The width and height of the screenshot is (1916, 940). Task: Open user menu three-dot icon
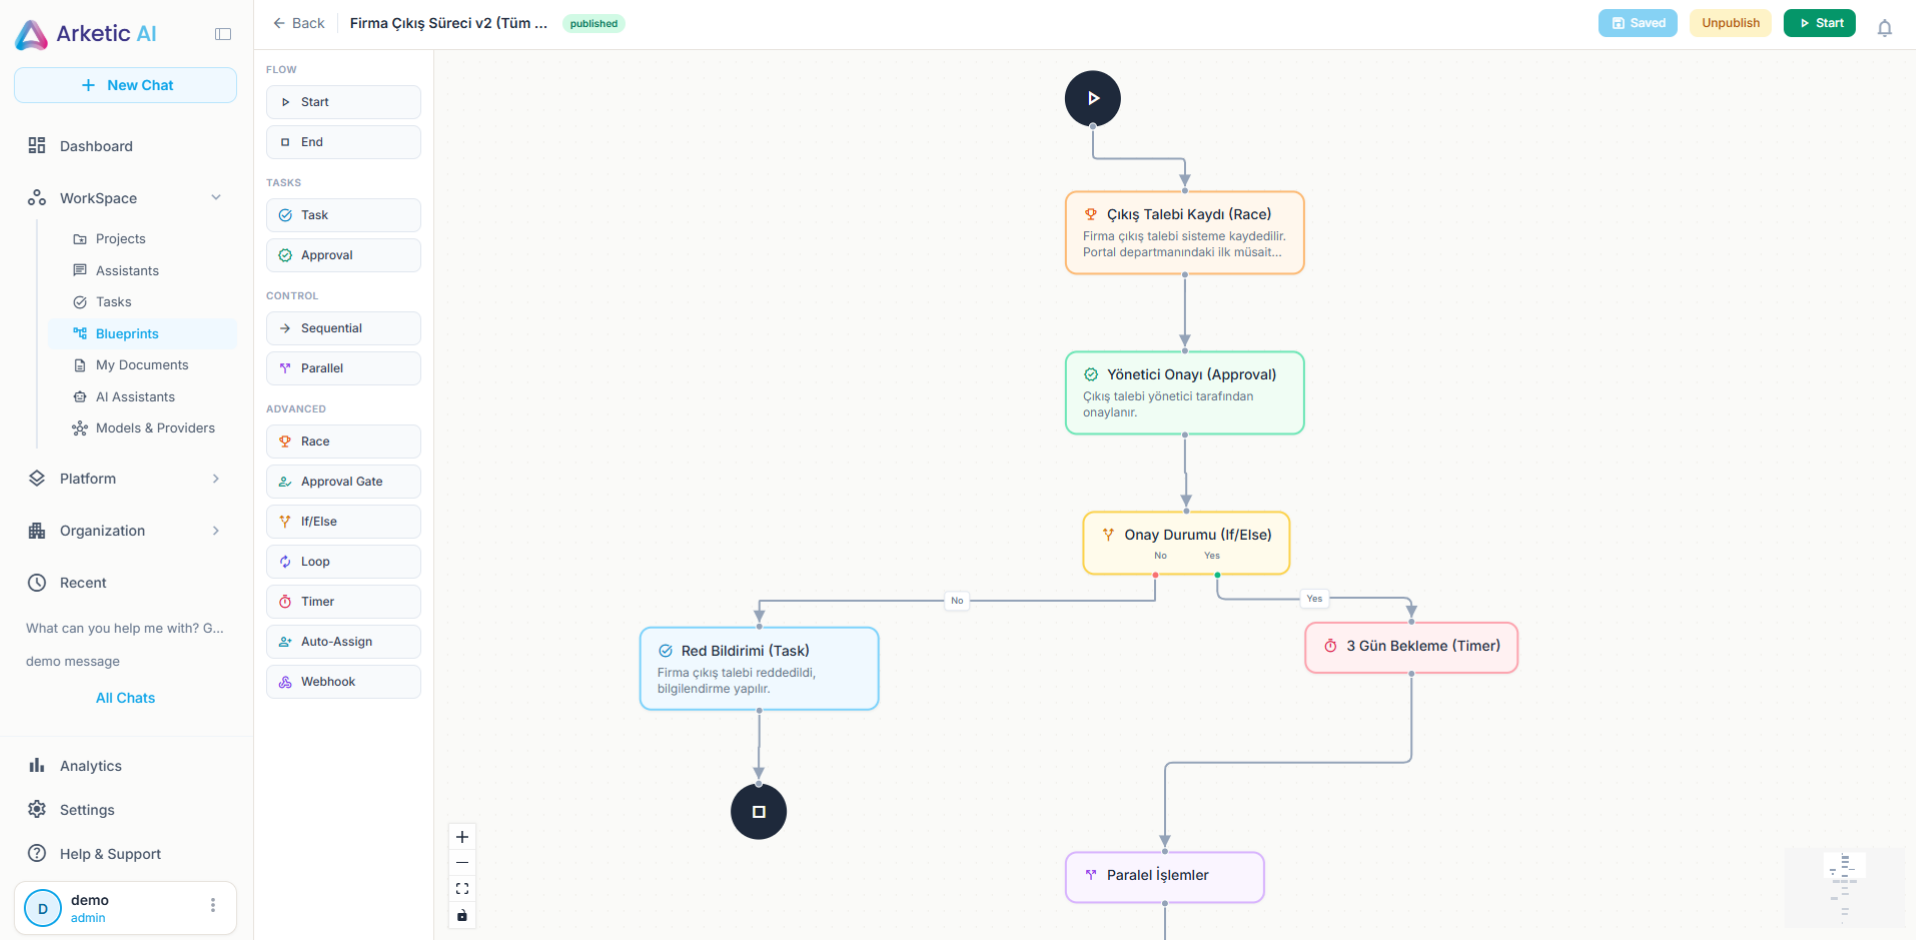tap(213, 906)
